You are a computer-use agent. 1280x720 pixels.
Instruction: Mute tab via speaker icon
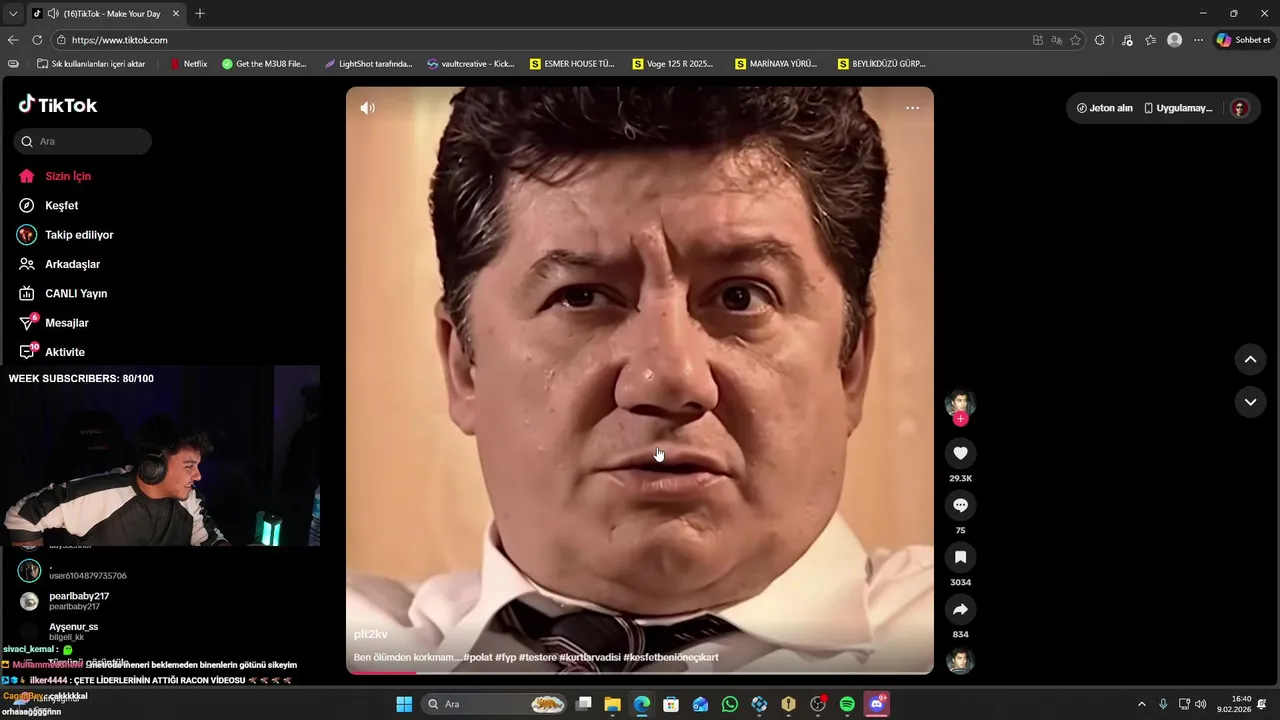click(x=52, y=13)
